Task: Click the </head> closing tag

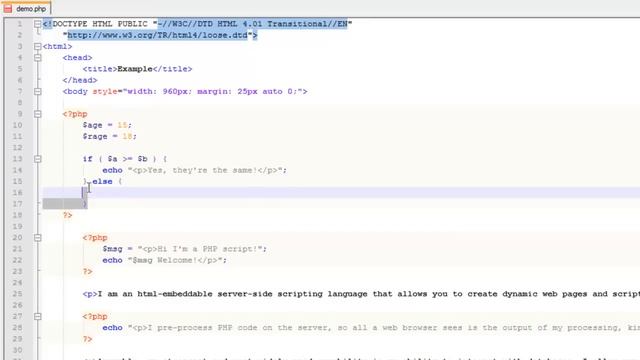Action: [80, 80]
